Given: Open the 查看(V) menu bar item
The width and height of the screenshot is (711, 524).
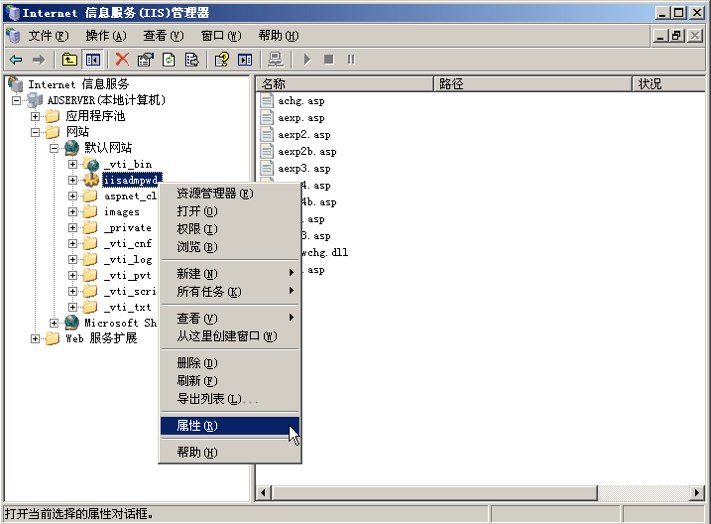Looking at the screenshot, I should pyautogui.click(x=163, y=36).
